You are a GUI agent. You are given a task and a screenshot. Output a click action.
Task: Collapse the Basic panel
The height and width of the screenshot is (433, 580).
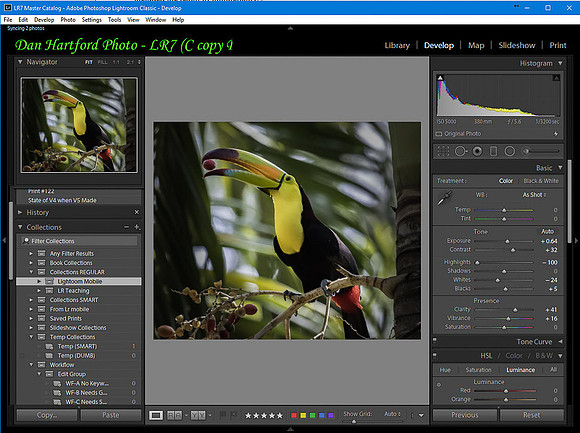[560, 168]
